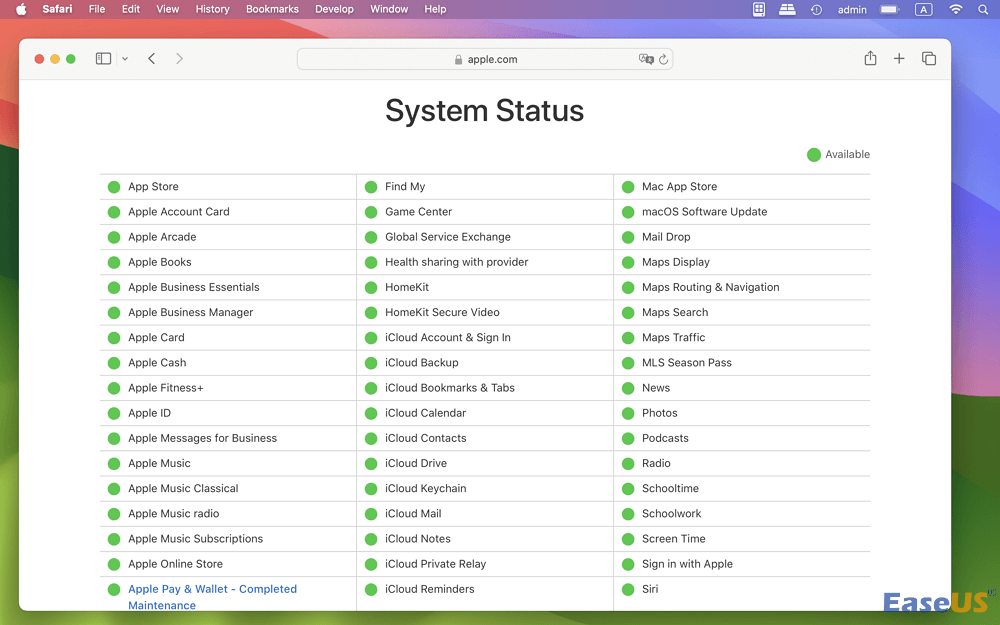Screen dimensions: 1000x625
Task: Click the translate icon in address bar
Action: coord(646,59)
